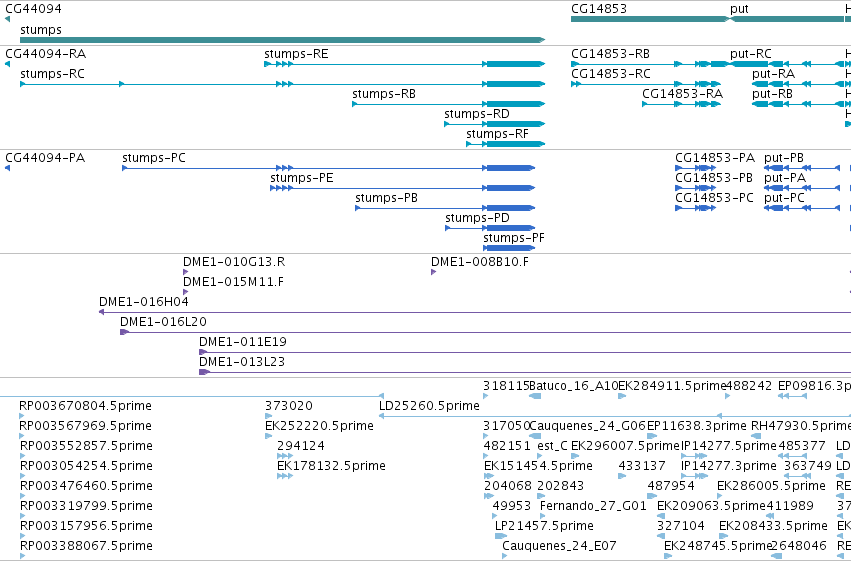
Task: Select the Fernando_27_G01 label
Action: [593, 507]
